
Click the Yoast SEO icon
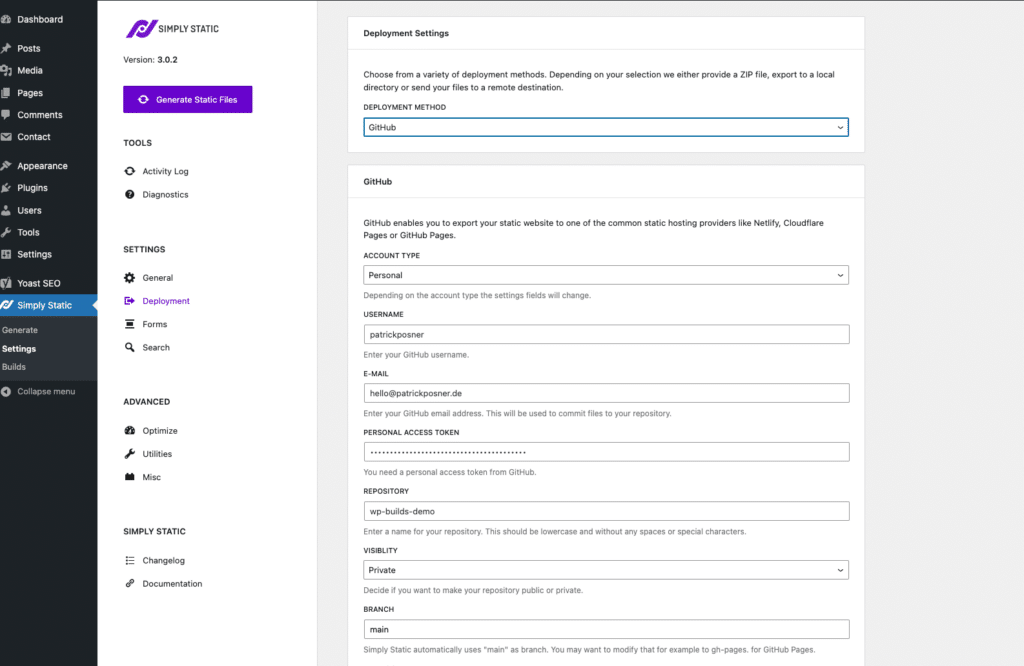point(6,283)
